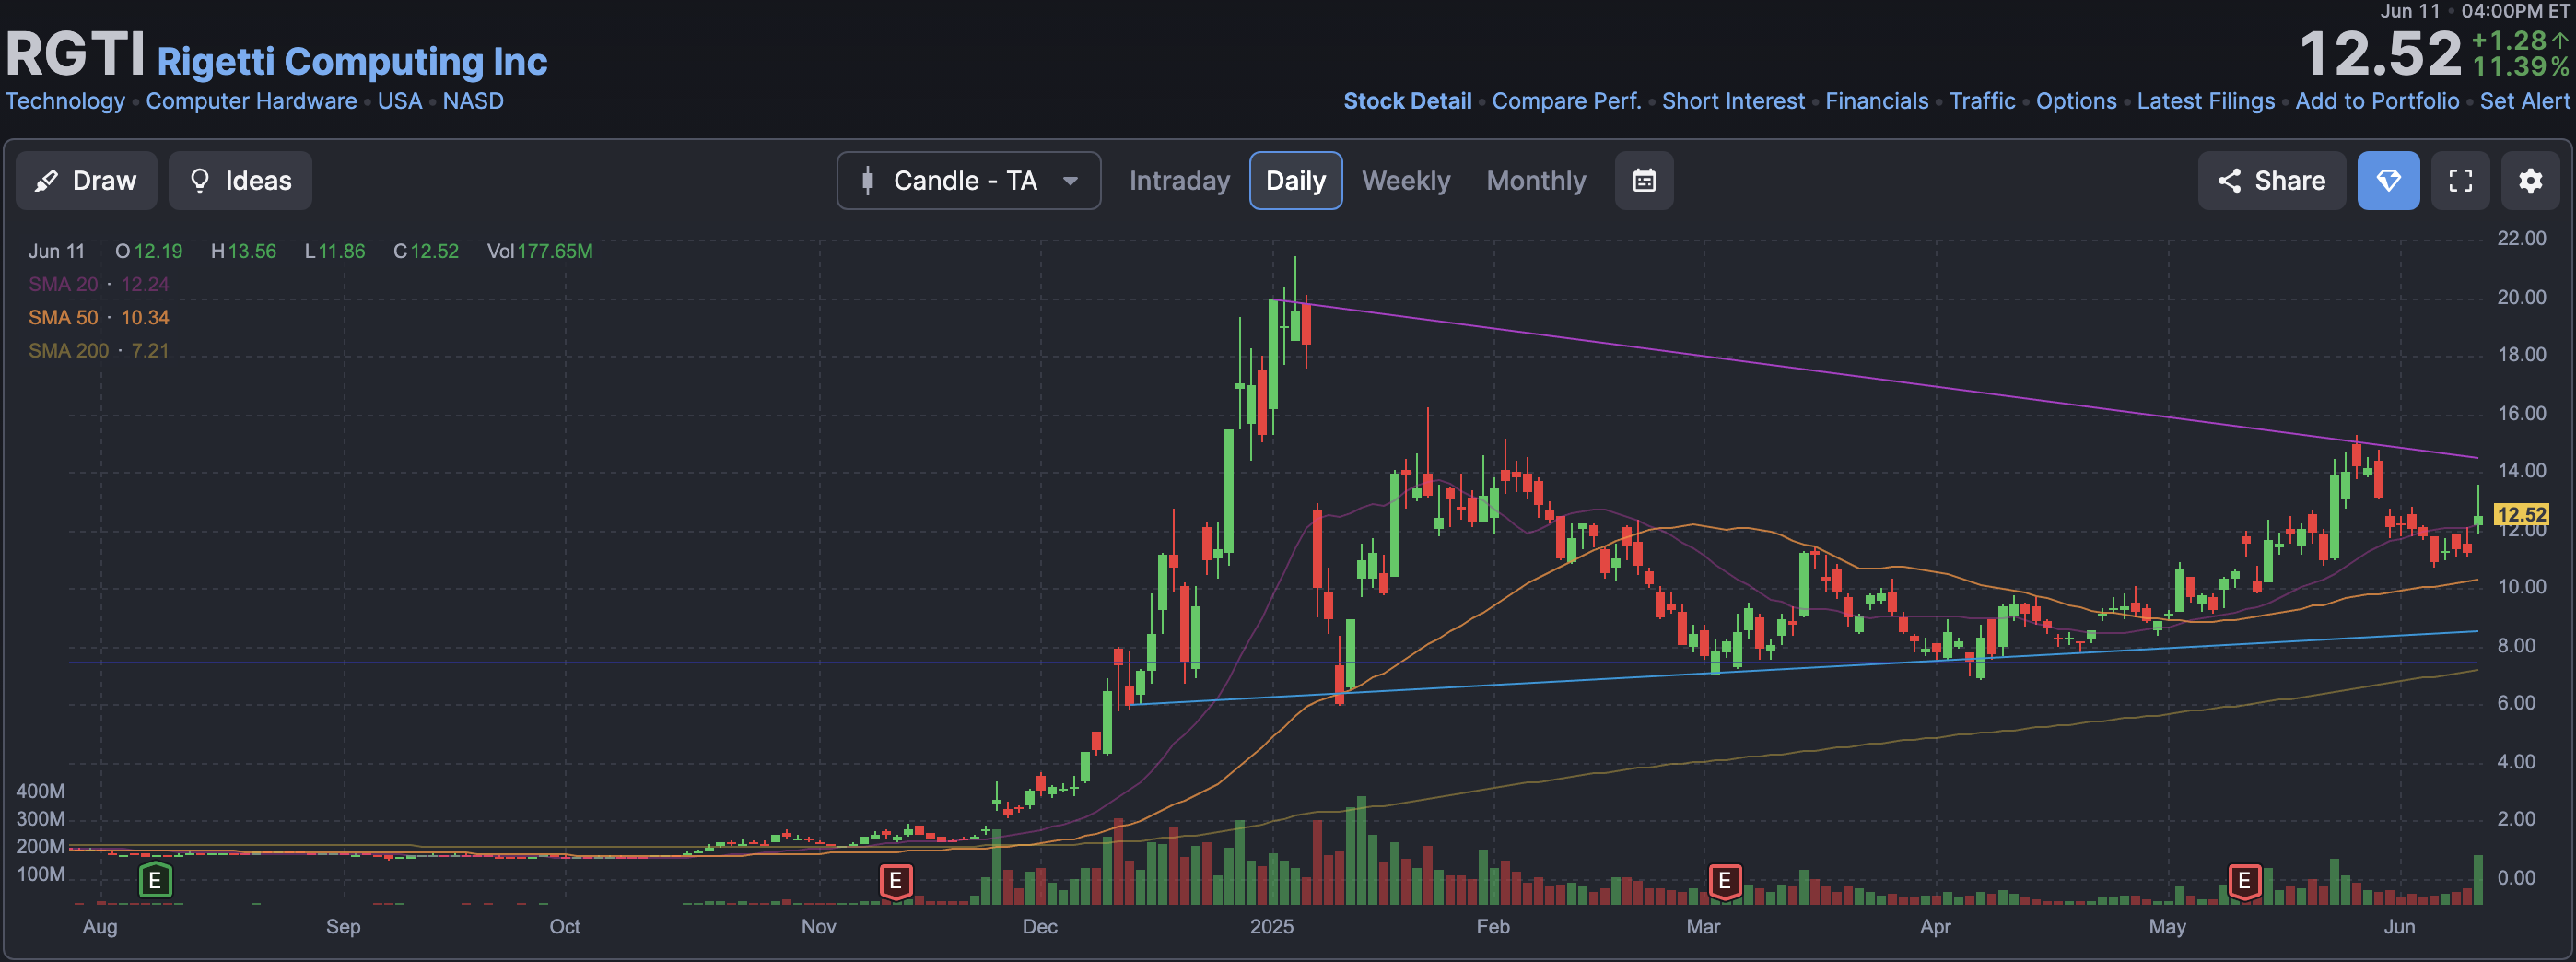
Task: Open chart settings gear icon
Action: 2530,181
